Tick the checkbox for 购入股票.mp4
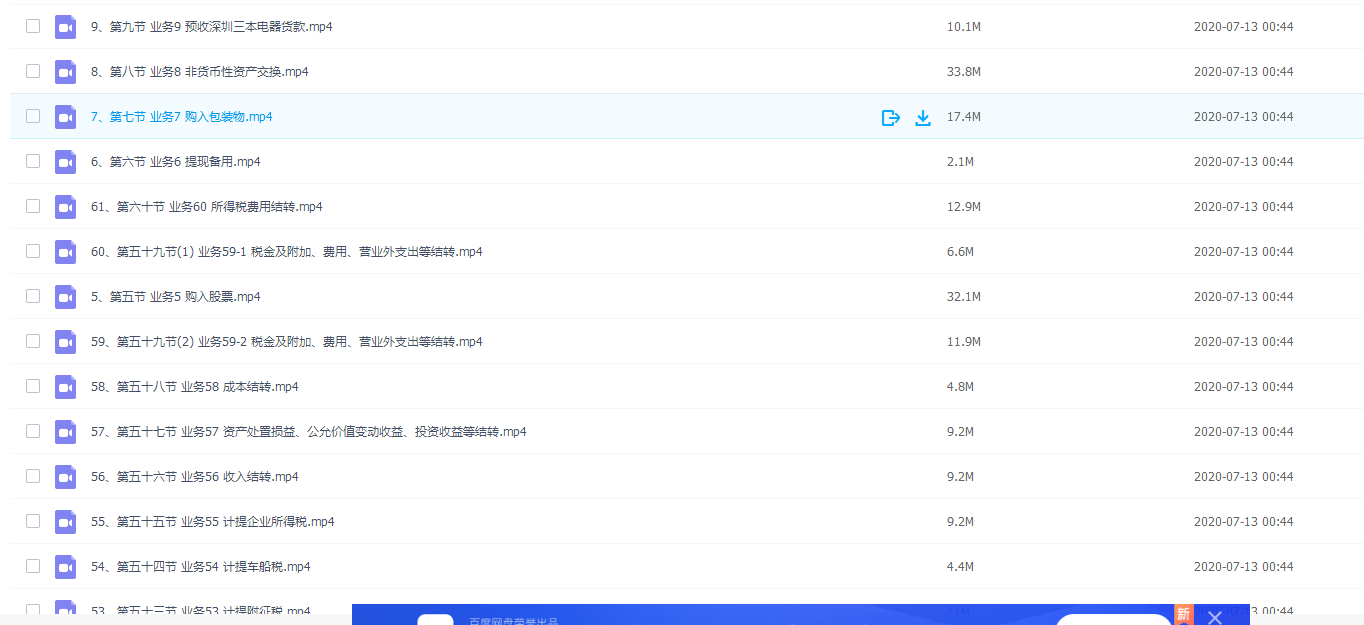Screen dimensions: 1364x625 tap(33, 296)
